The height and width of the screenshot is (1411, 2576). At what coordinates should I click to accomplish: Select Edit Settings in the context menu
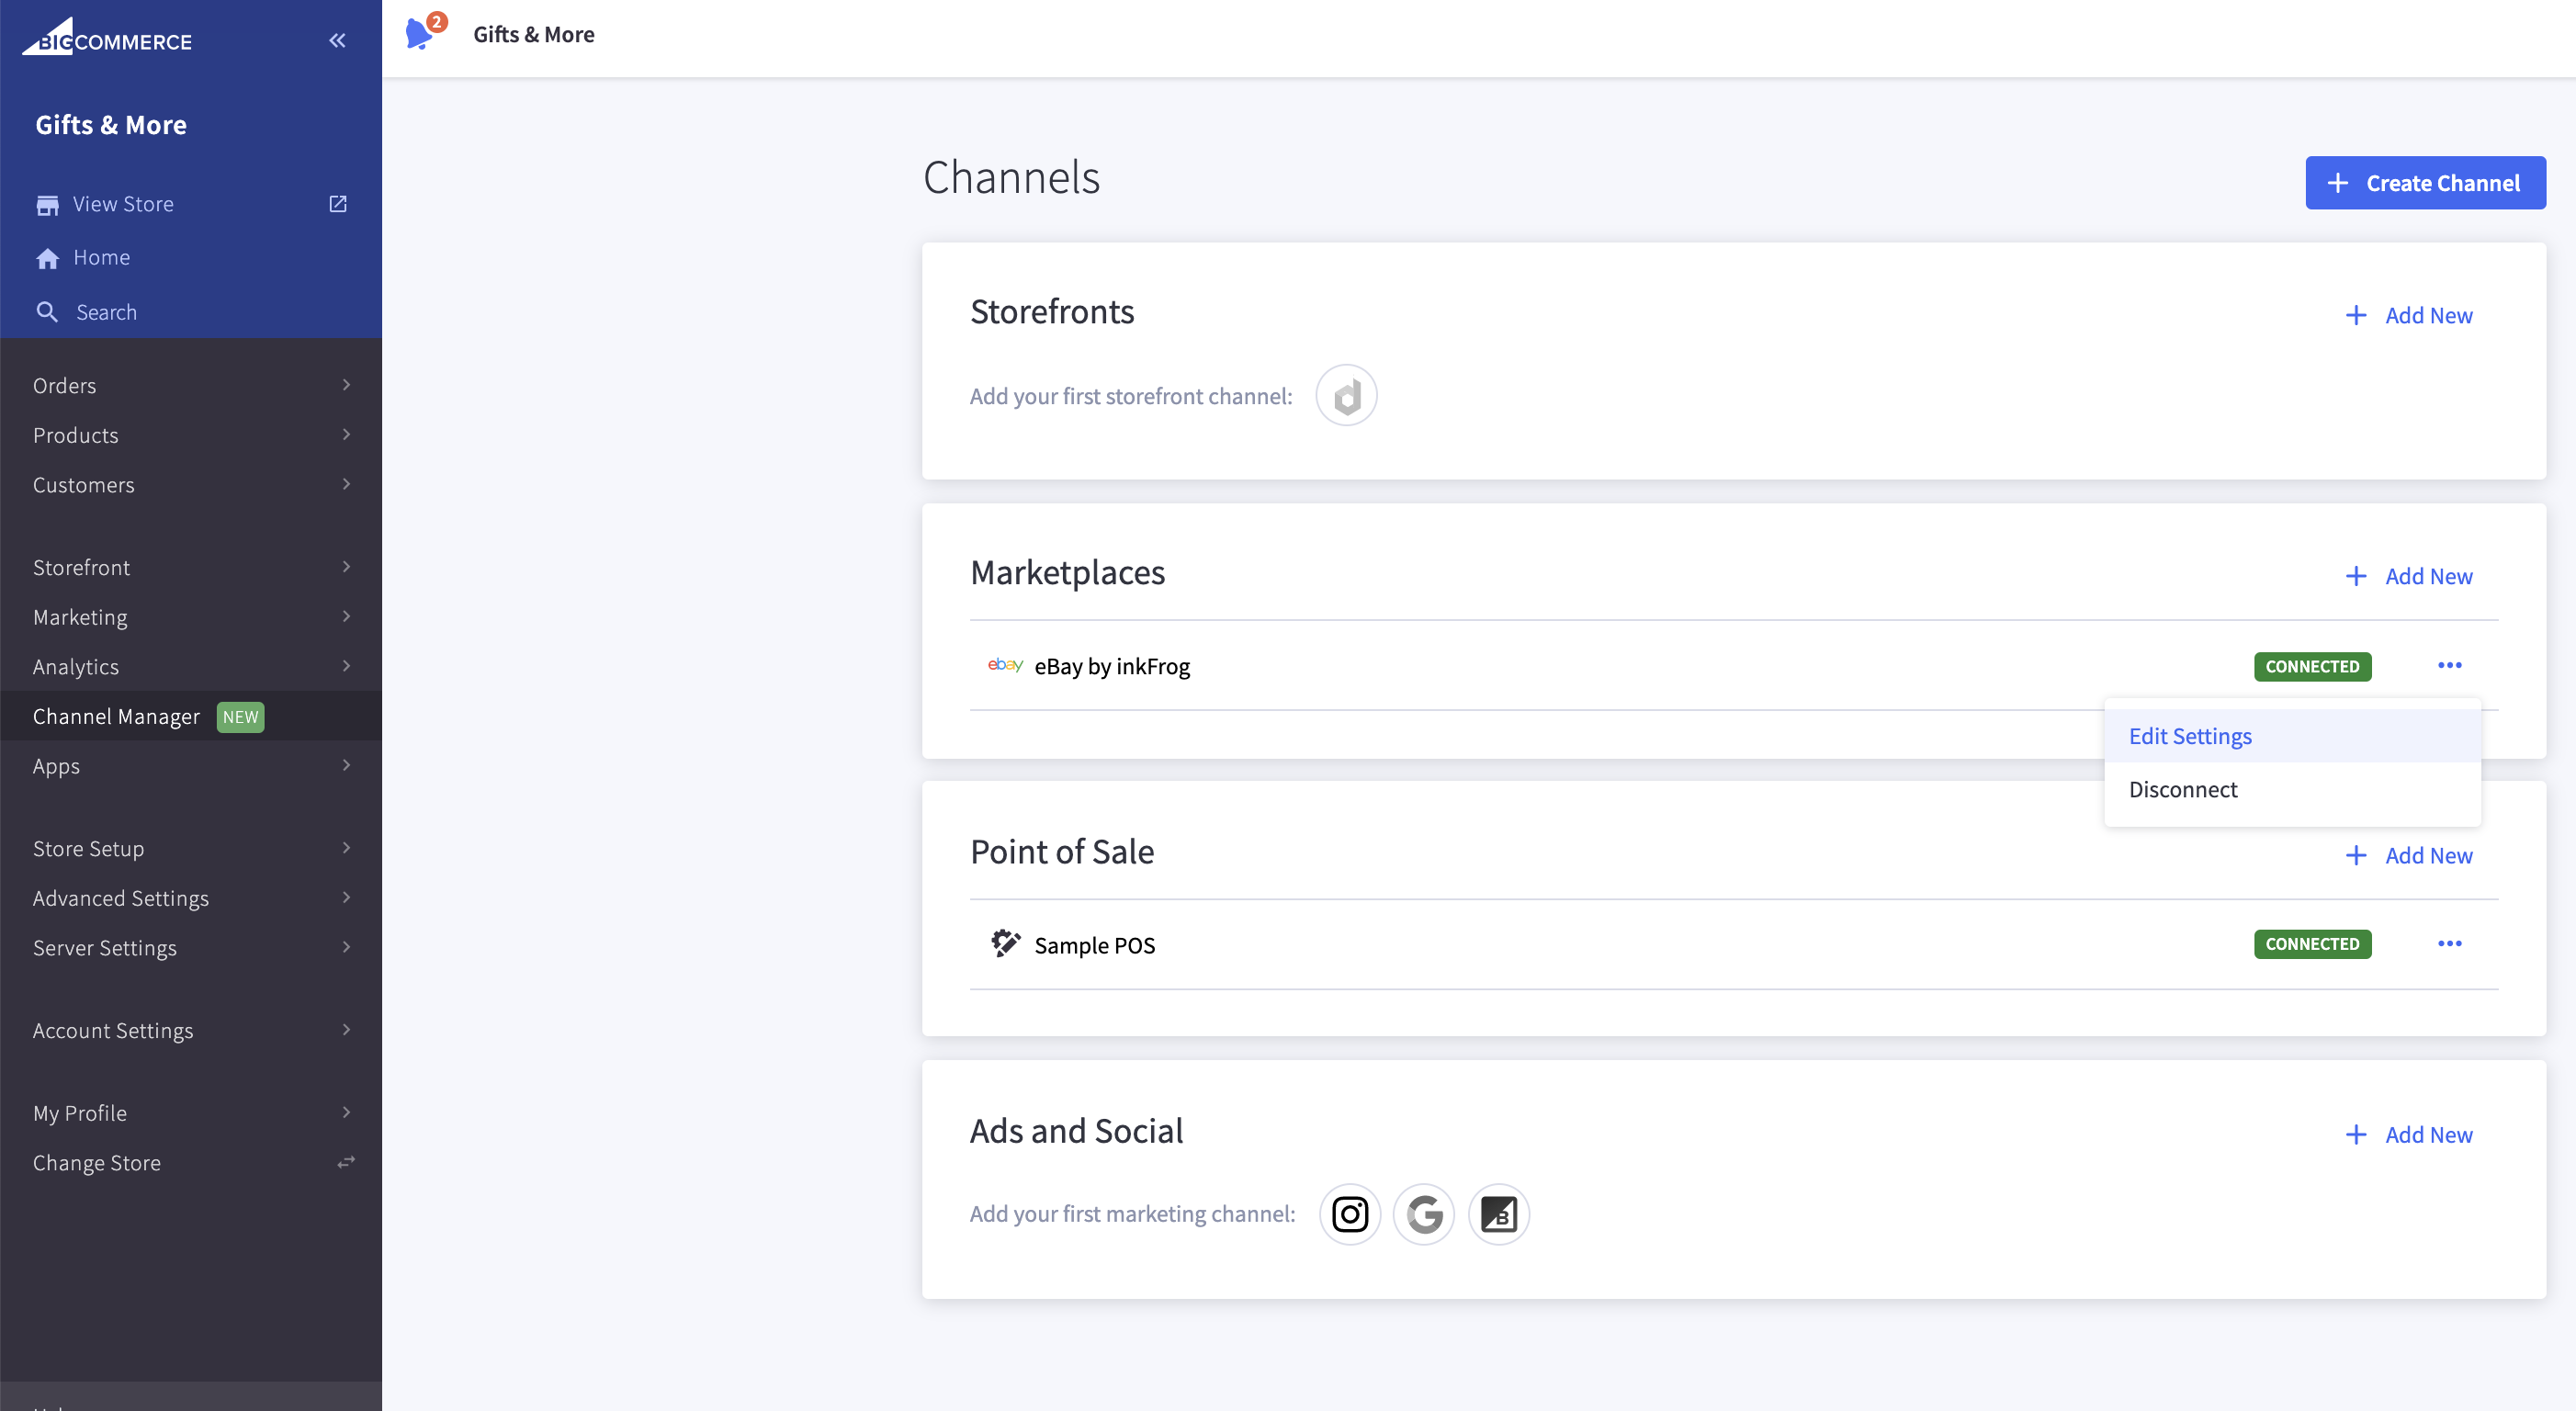2189,735
